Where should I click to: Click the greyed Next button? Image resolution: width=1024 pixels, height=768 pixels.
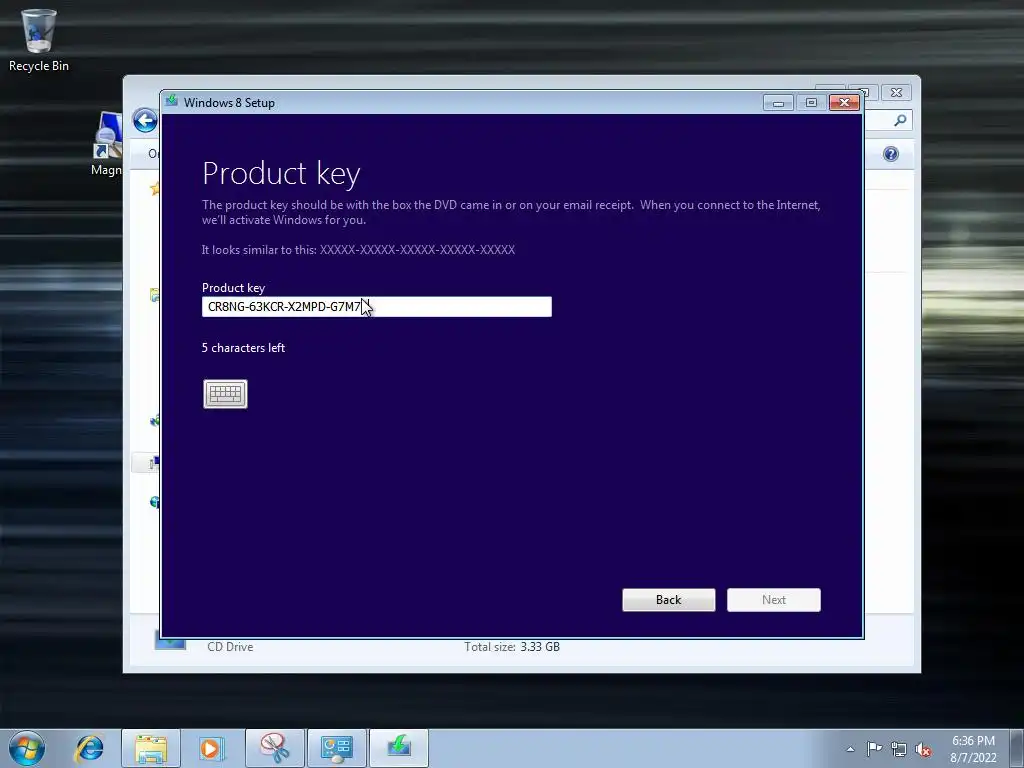pos(774,600)
